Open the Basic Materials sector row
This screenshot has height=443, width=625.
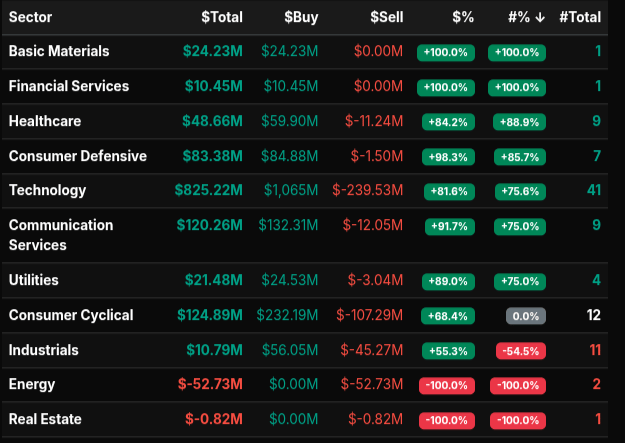coord(59,51)
